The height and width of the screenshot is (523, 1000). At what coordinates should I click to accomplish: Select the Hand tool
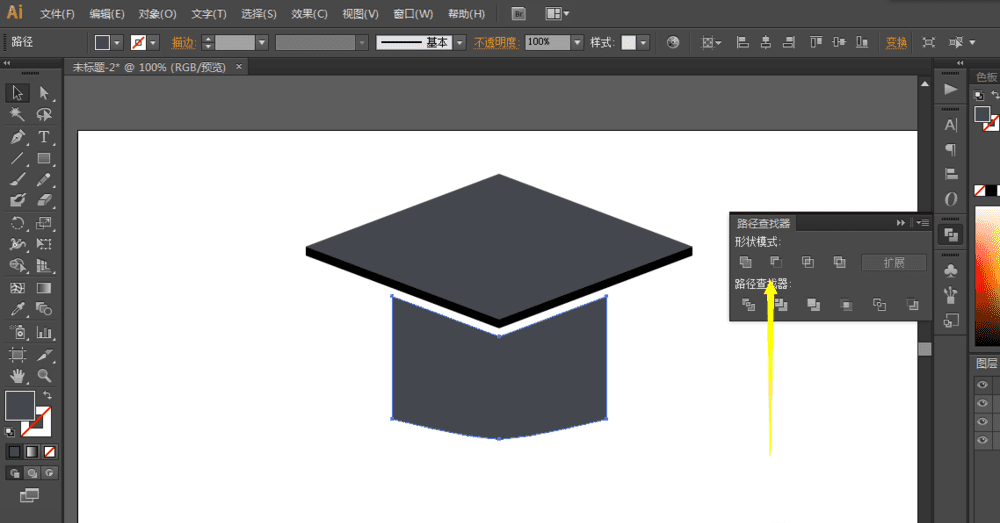(17, 376)
